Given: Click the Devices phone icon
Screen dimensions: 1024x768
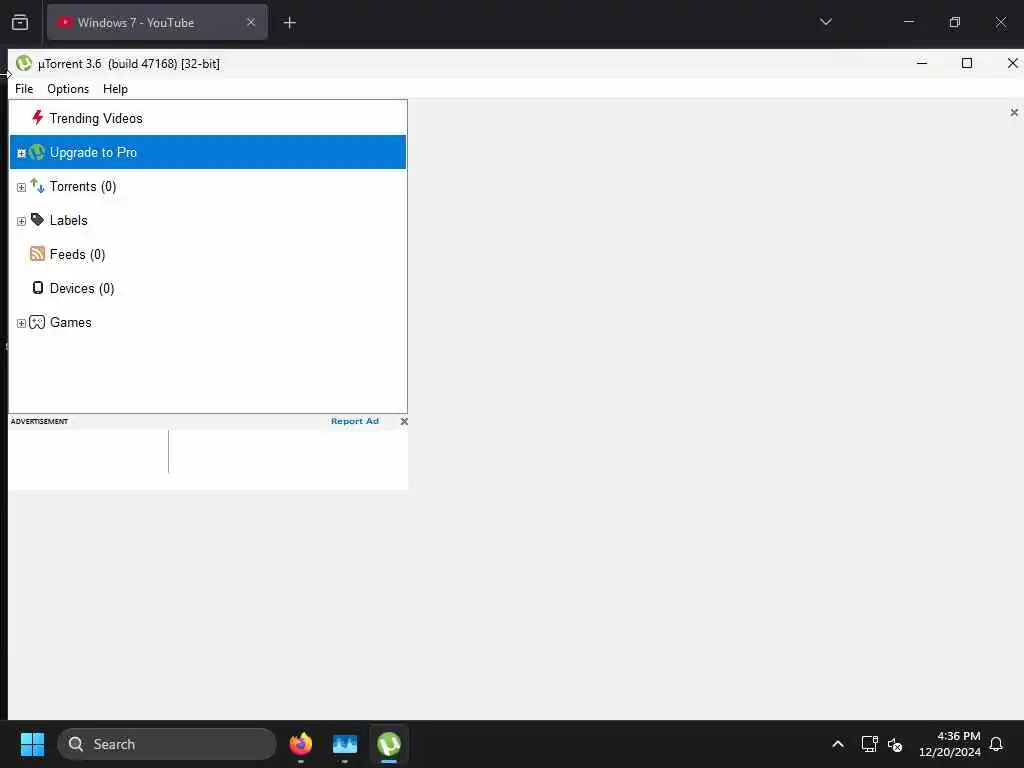Looking at the screenshot, I should pyautogui.click(x=38, y=288).
